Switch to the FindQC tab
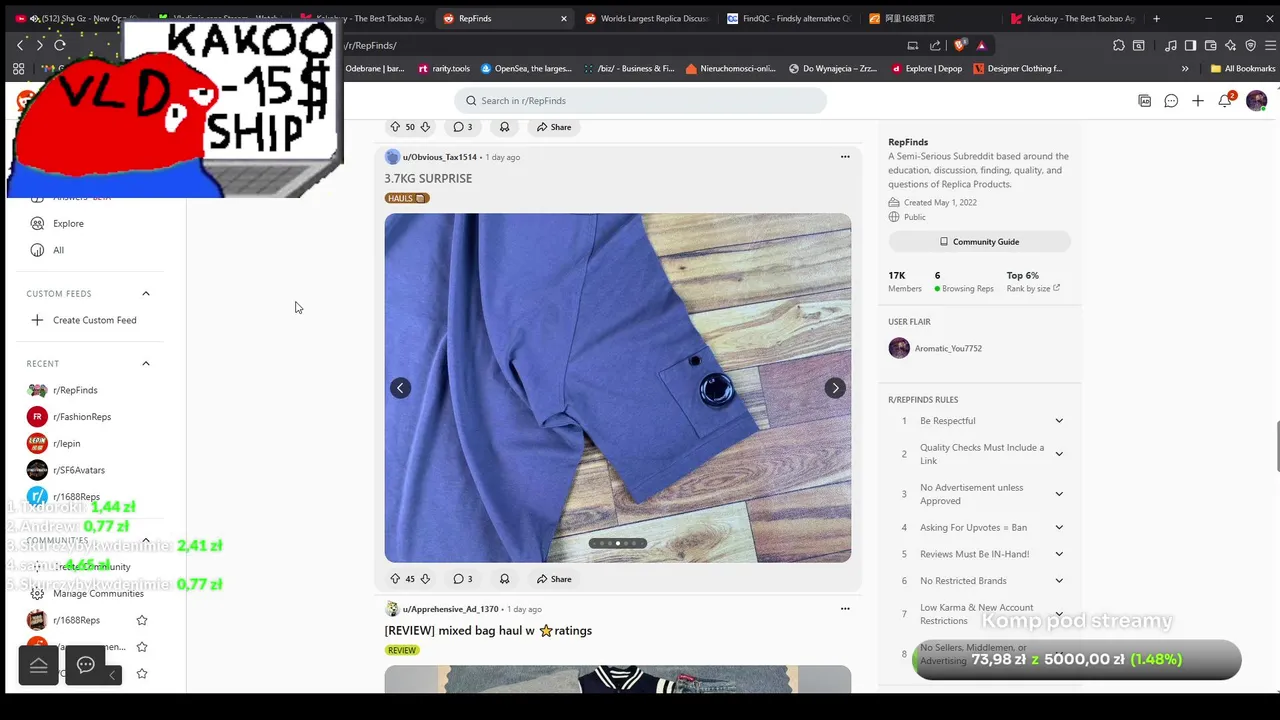This screenshot has width=1280, height=720. click(789, 18)
